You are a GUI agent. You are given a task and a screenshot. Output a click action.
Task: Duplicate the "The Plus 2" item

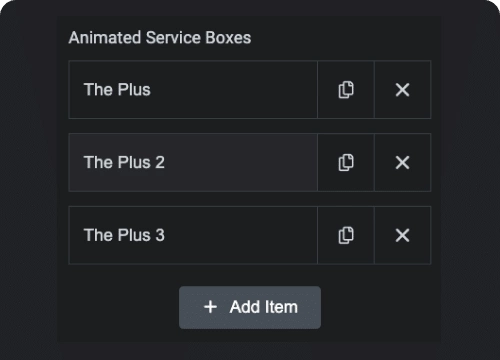point(346,163)
